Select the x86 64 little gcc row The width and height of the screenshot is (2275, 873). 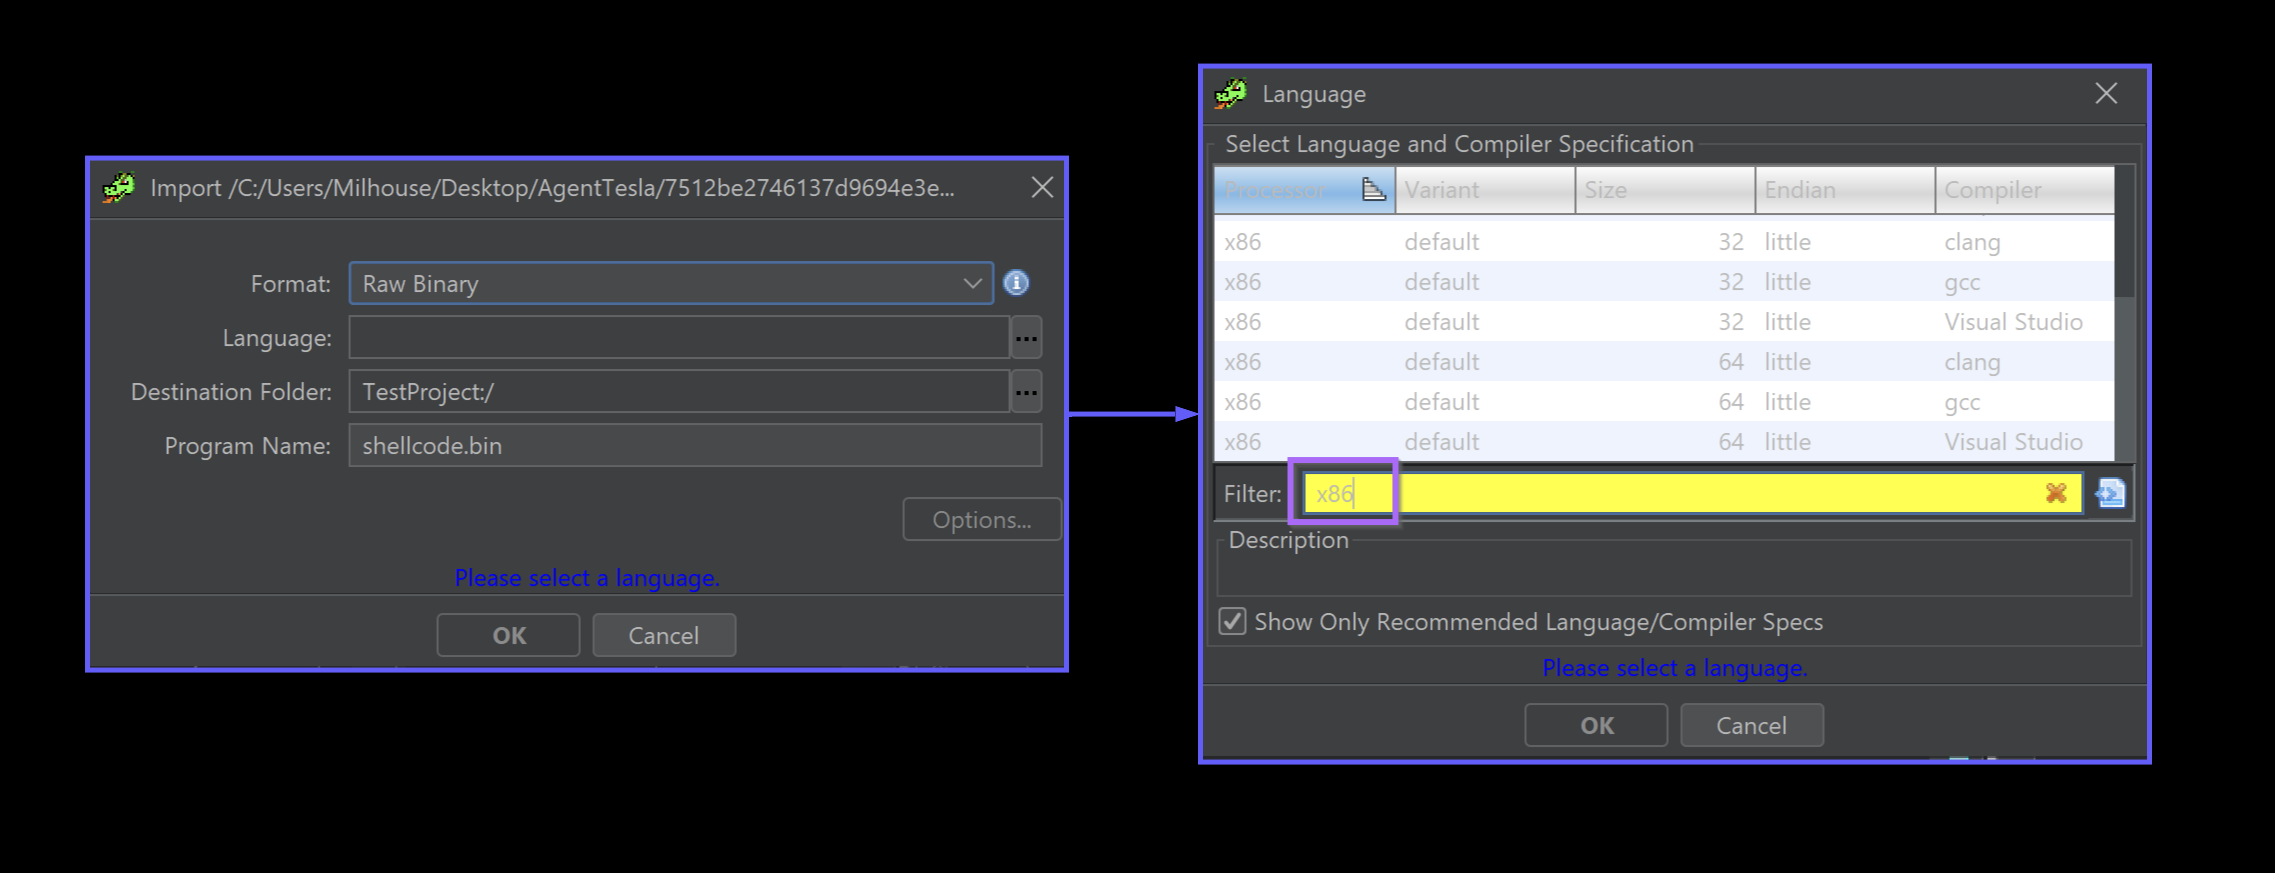1664,402
